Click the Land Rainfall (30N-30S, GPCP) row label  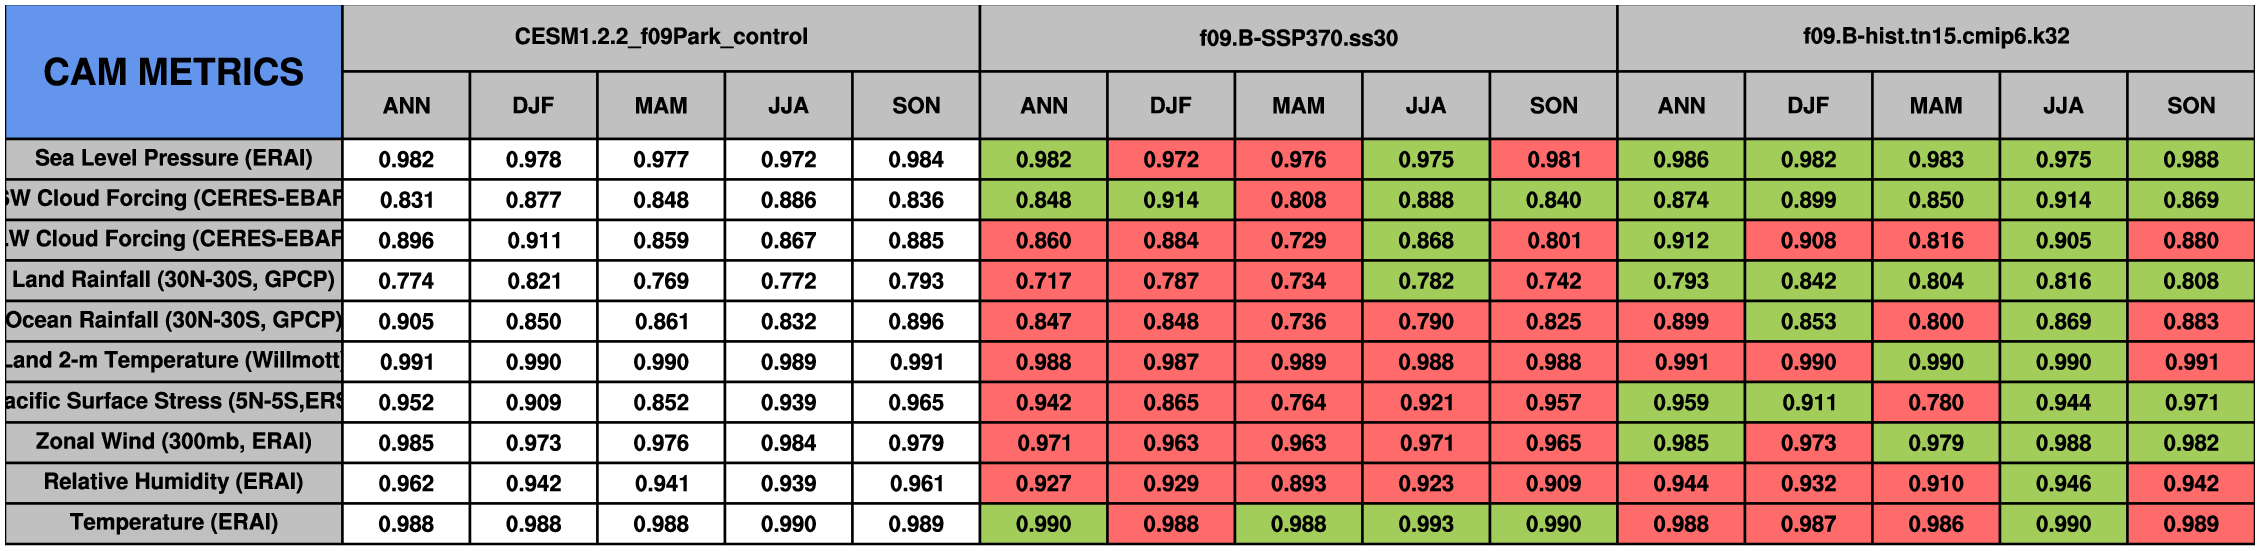pyautogui.click(x=173, y=279)
